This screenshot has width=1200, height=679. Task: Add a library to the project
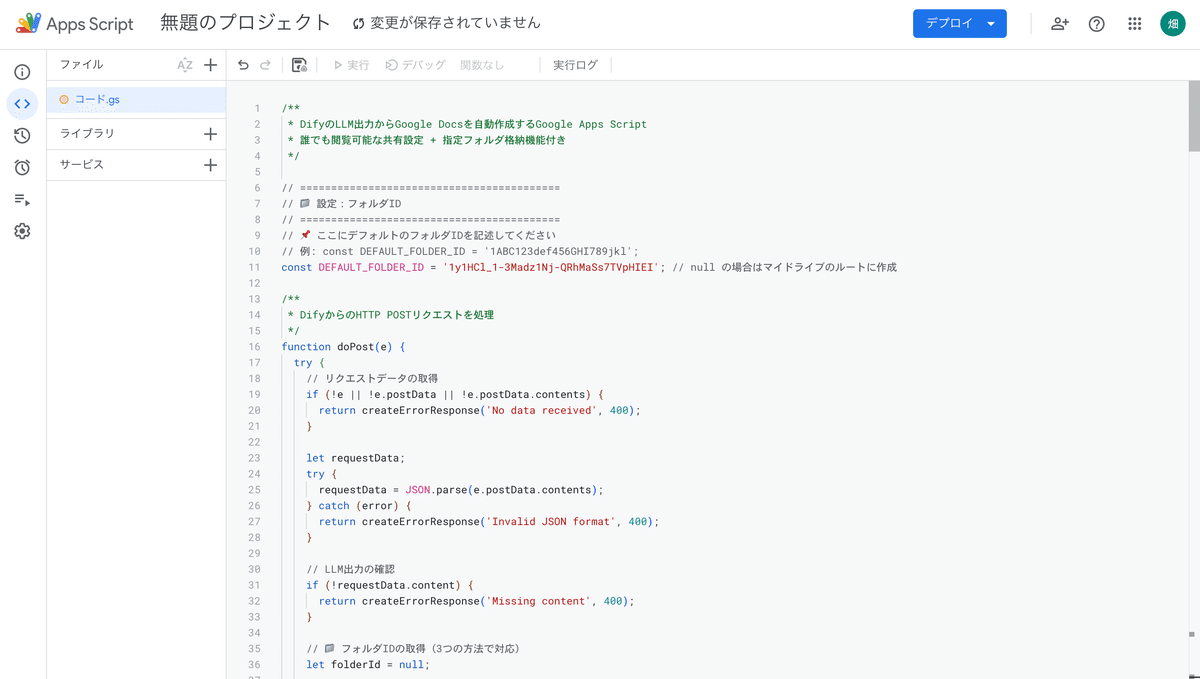click(x=210, y=133)
